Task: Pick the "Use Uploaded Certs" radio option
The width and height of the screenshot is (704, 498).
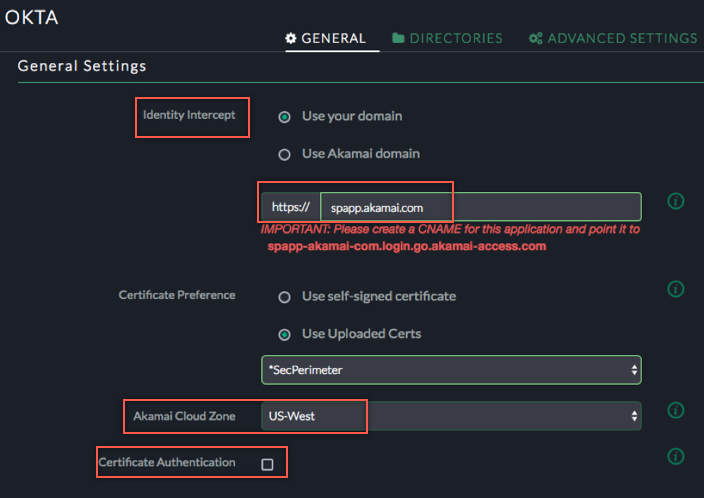Action: [285, 334]
